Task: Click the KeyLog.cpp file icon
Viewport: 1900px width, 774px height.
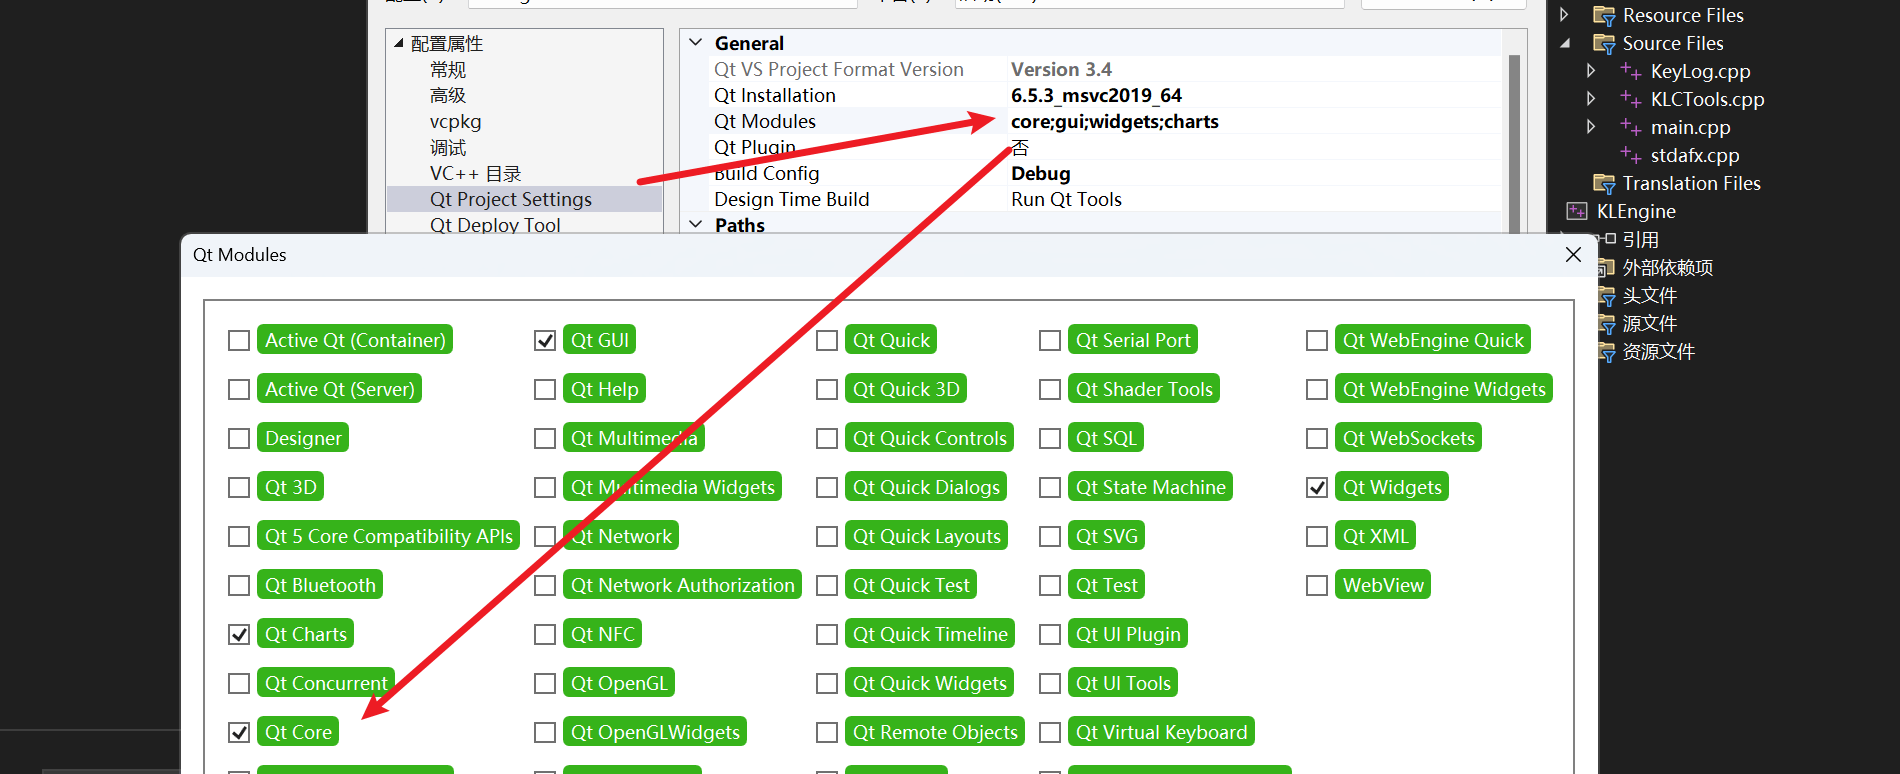Action: click(x=1631, y=71)
